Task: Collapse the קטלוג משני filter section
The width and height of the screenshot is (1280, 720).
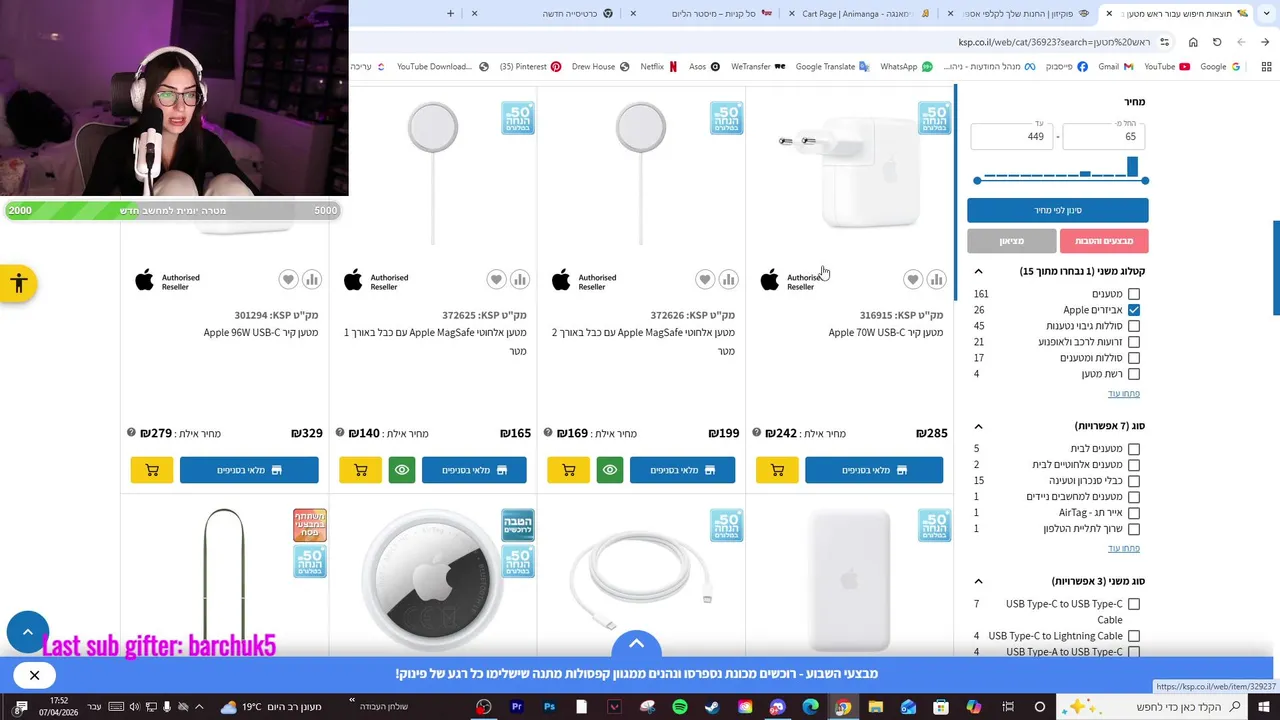Action: point(978,271)
